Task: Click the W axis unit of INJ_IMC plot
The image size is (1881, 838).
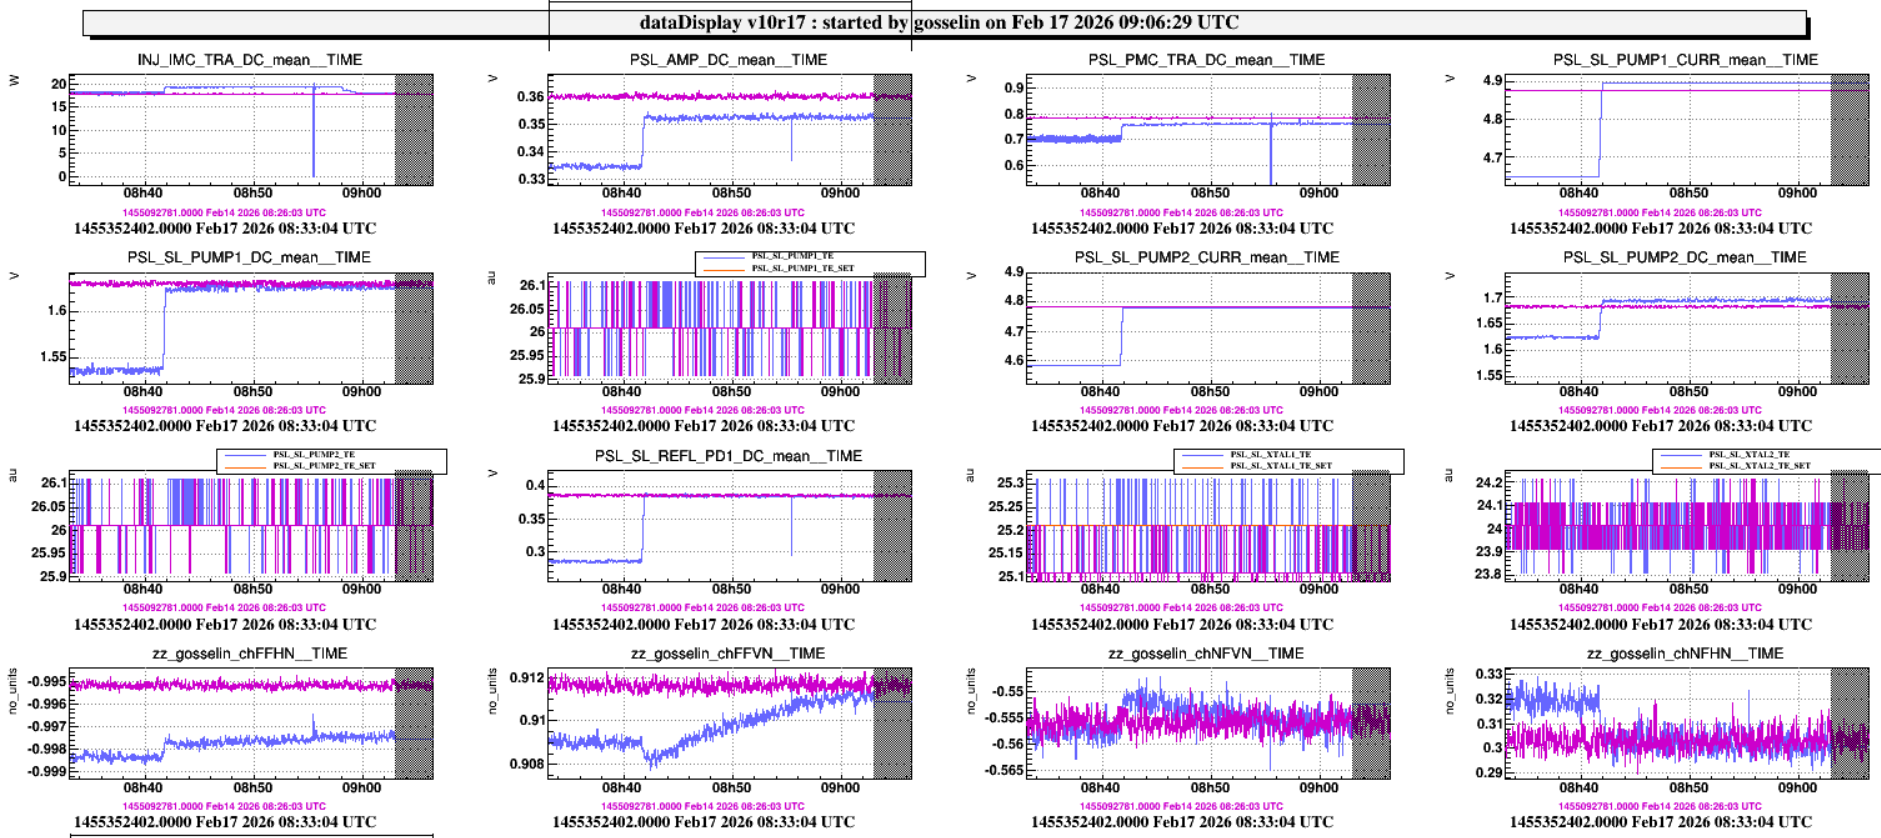Action: coord(14,80)
